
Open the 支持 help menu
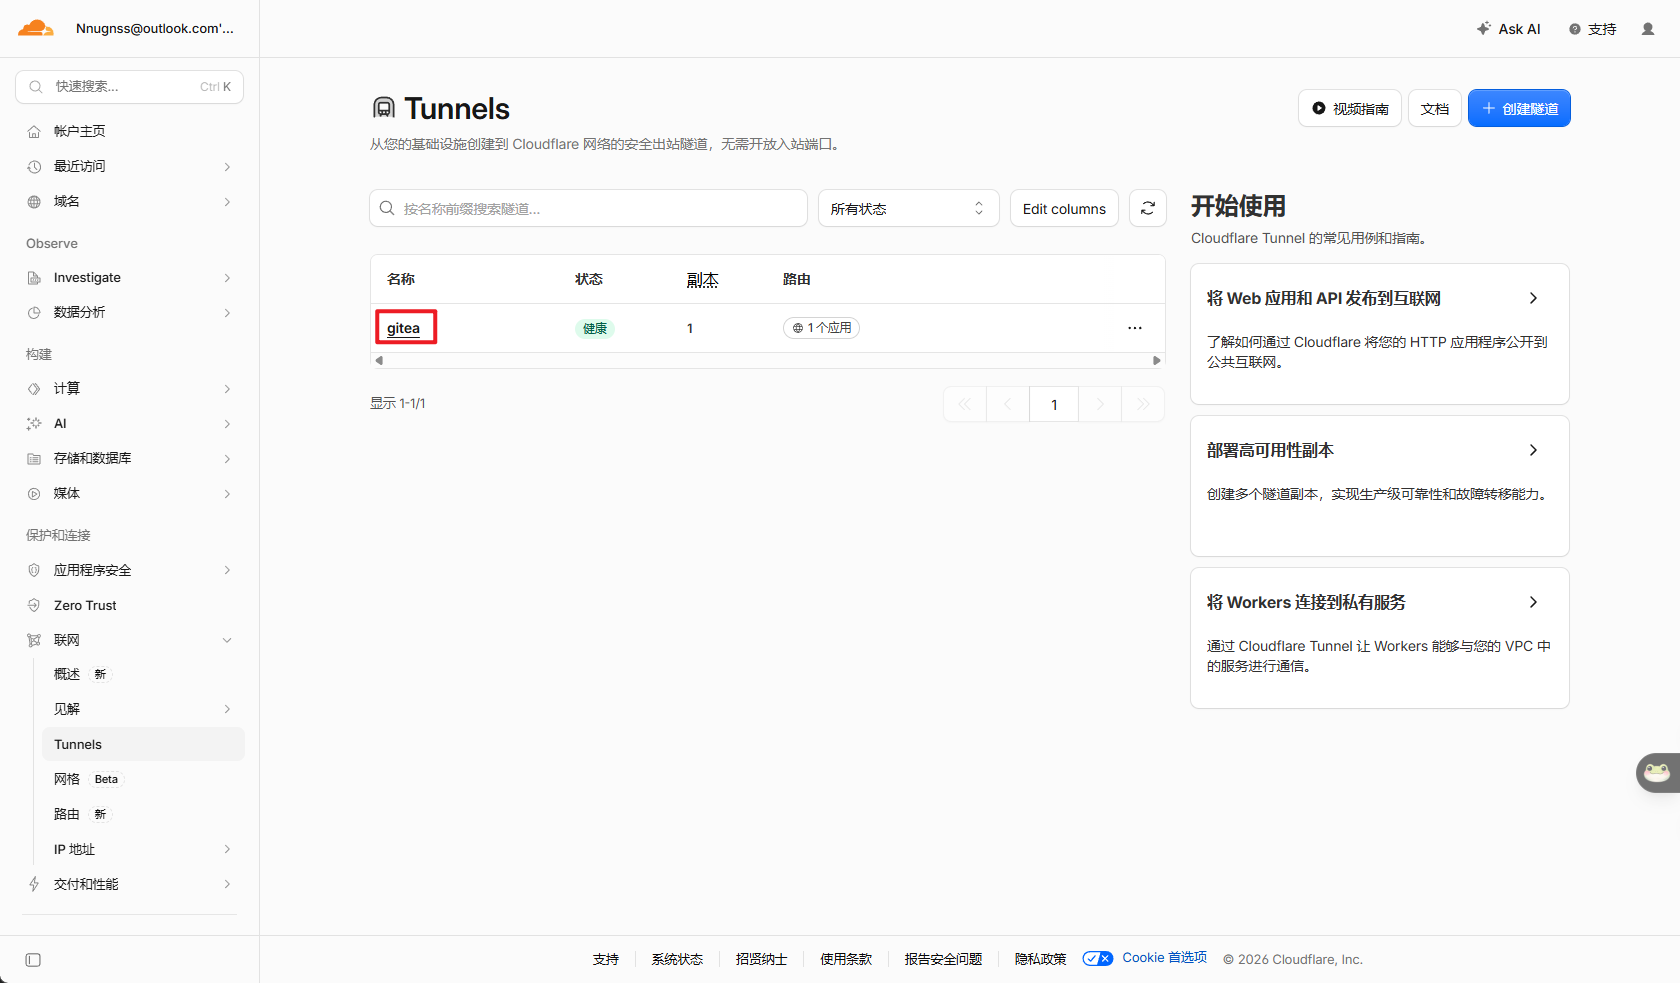(x=1592, y=29)
